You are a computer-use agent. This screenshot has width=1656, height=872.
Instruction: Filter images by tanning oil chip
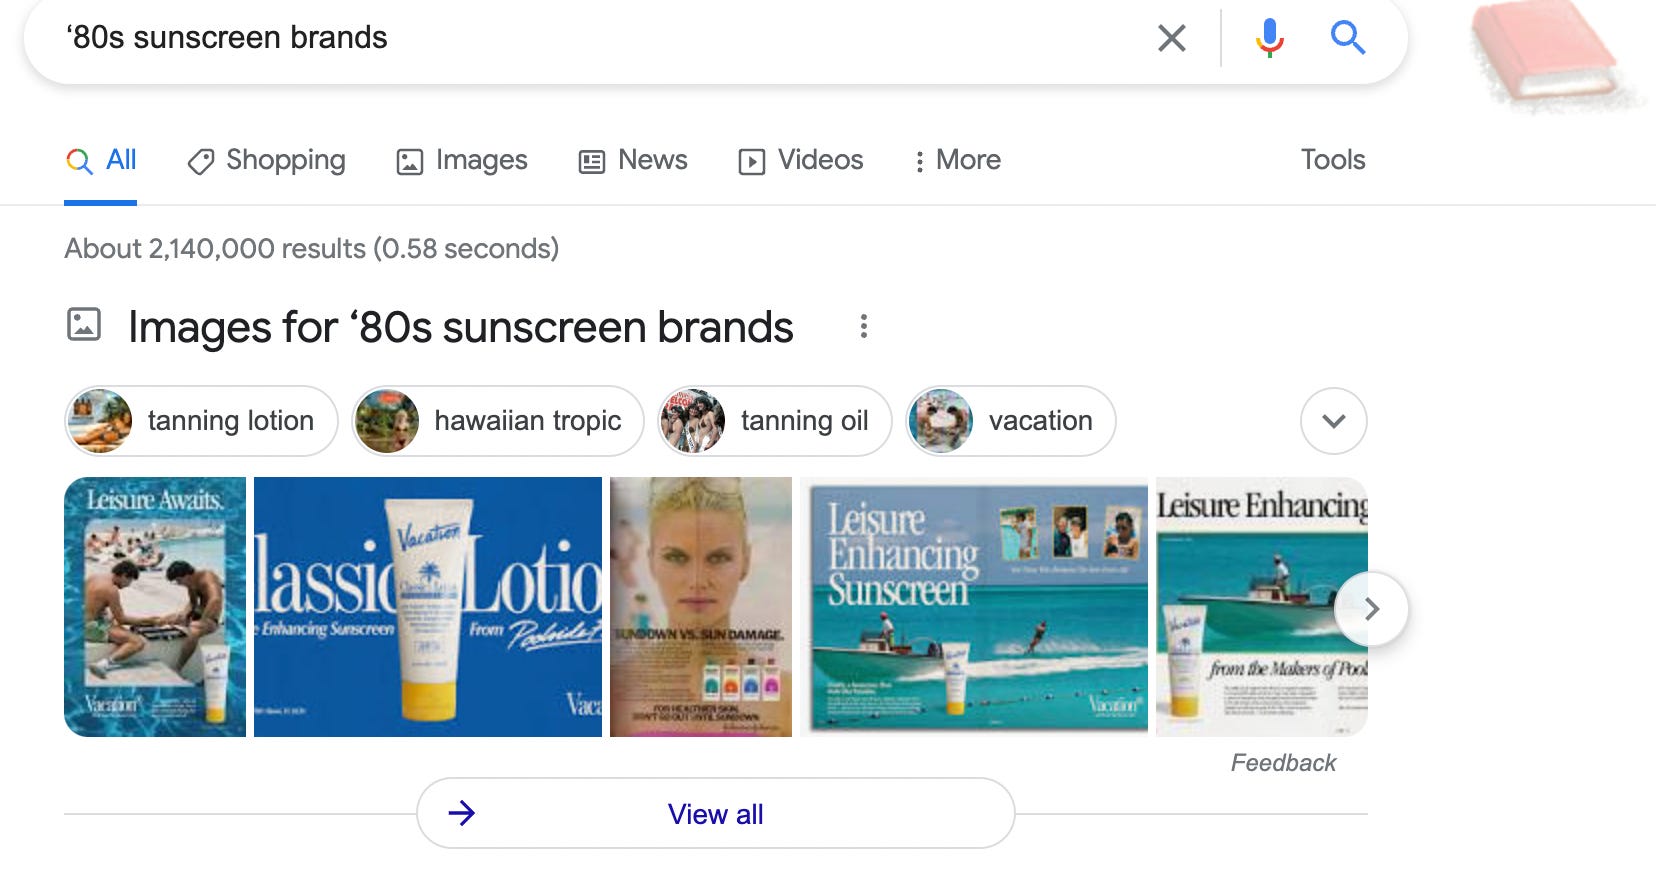pos(774,421)
